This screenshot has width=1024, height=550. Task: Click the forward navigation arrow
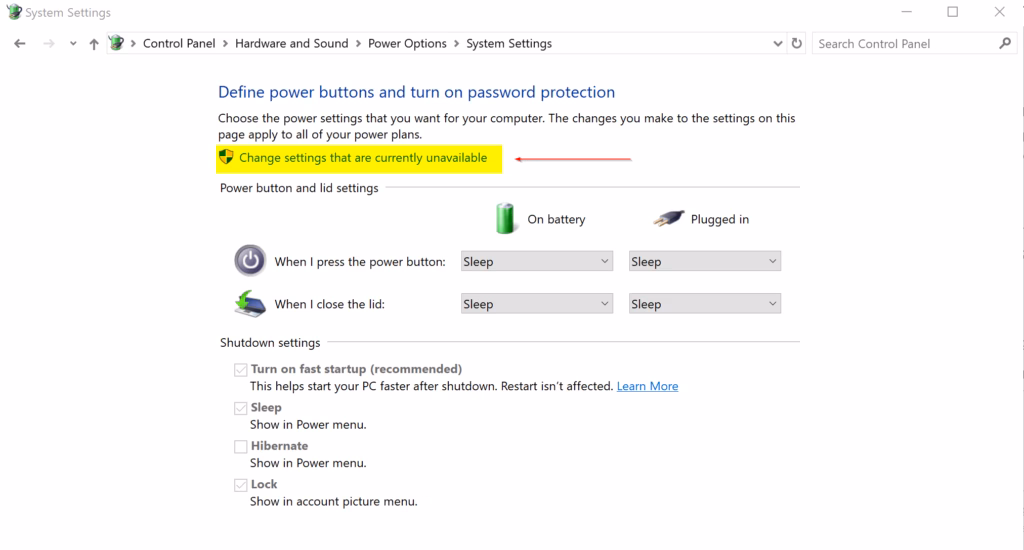[49, 44]
